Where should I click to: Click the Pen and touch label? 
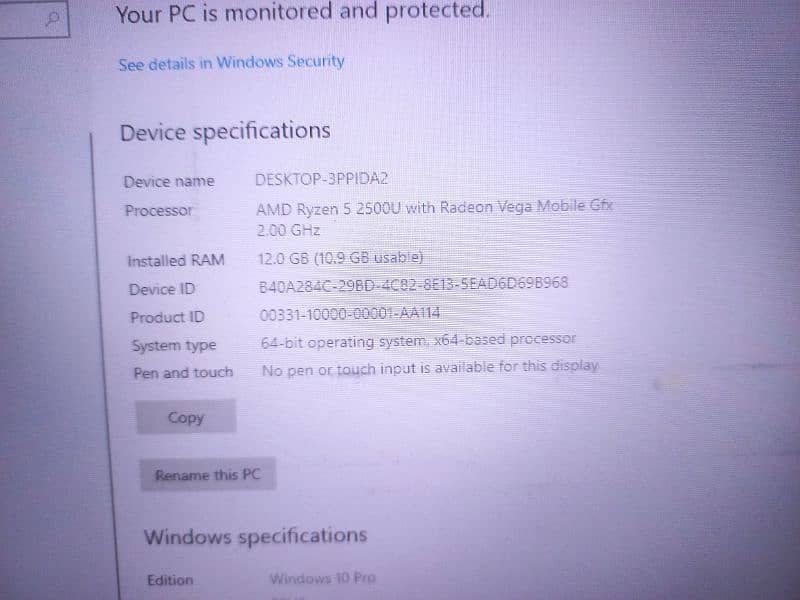[183, 373]
